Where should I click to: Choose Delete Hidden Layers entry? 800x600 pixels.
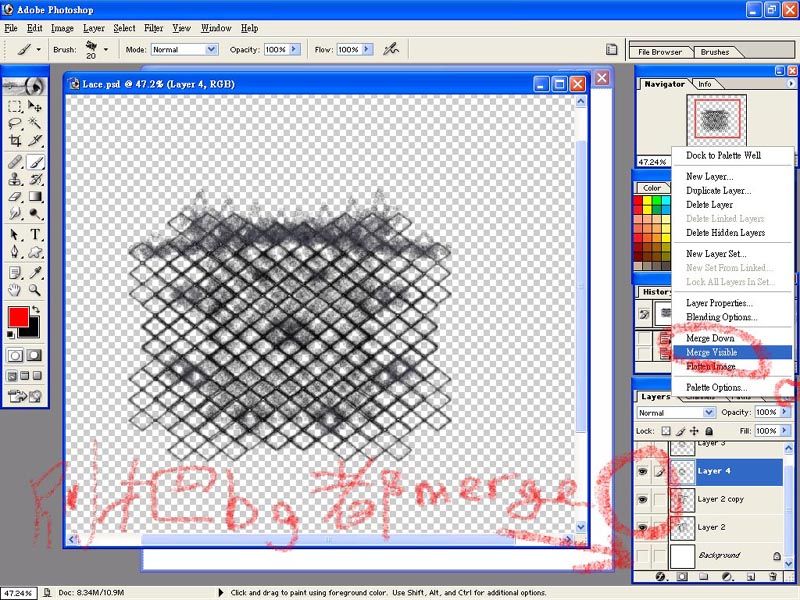pyautogui.click(x=732, y=233)
